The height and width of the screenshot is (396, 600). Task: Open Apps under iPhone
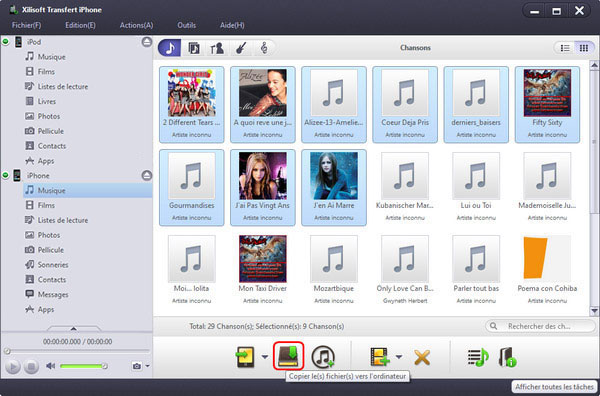(46, 310)
